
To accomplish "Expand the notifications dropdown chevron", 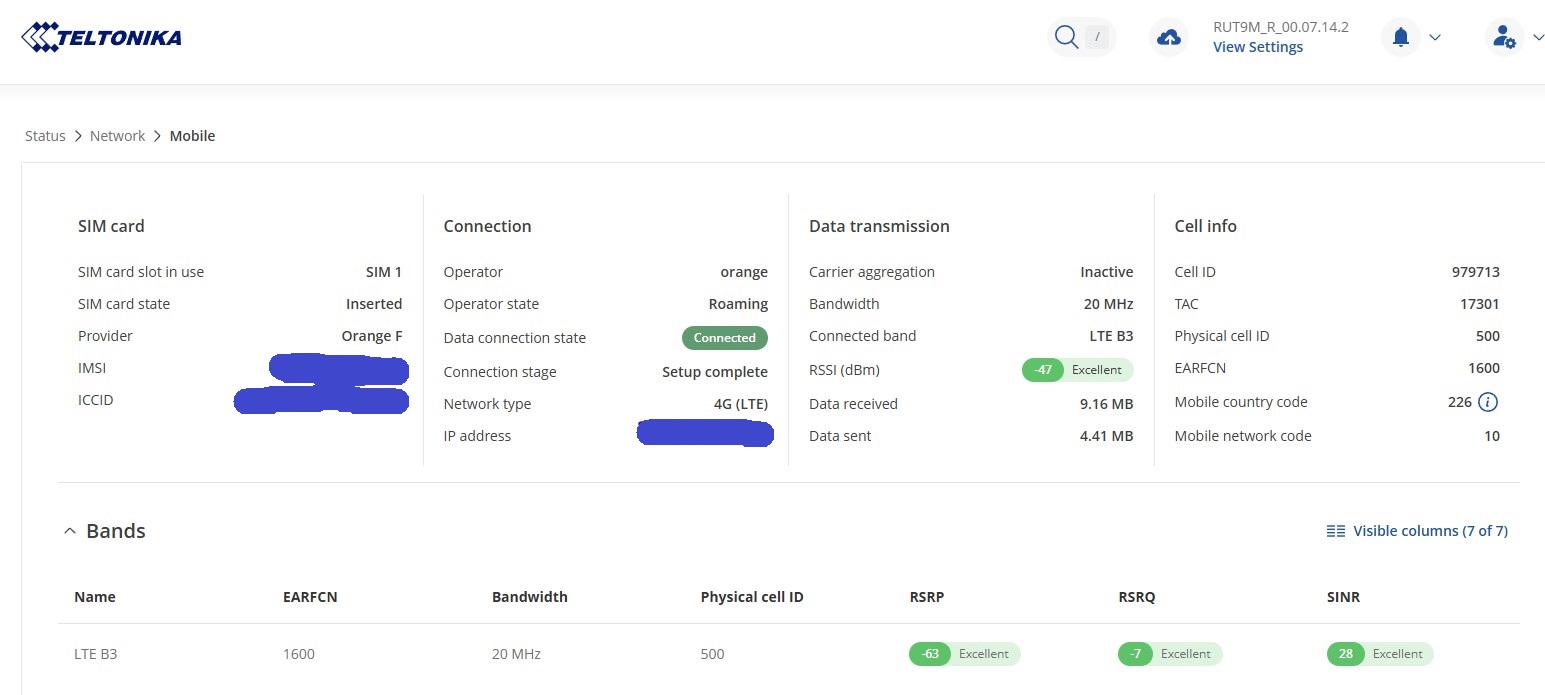I will pos(1435,38).
